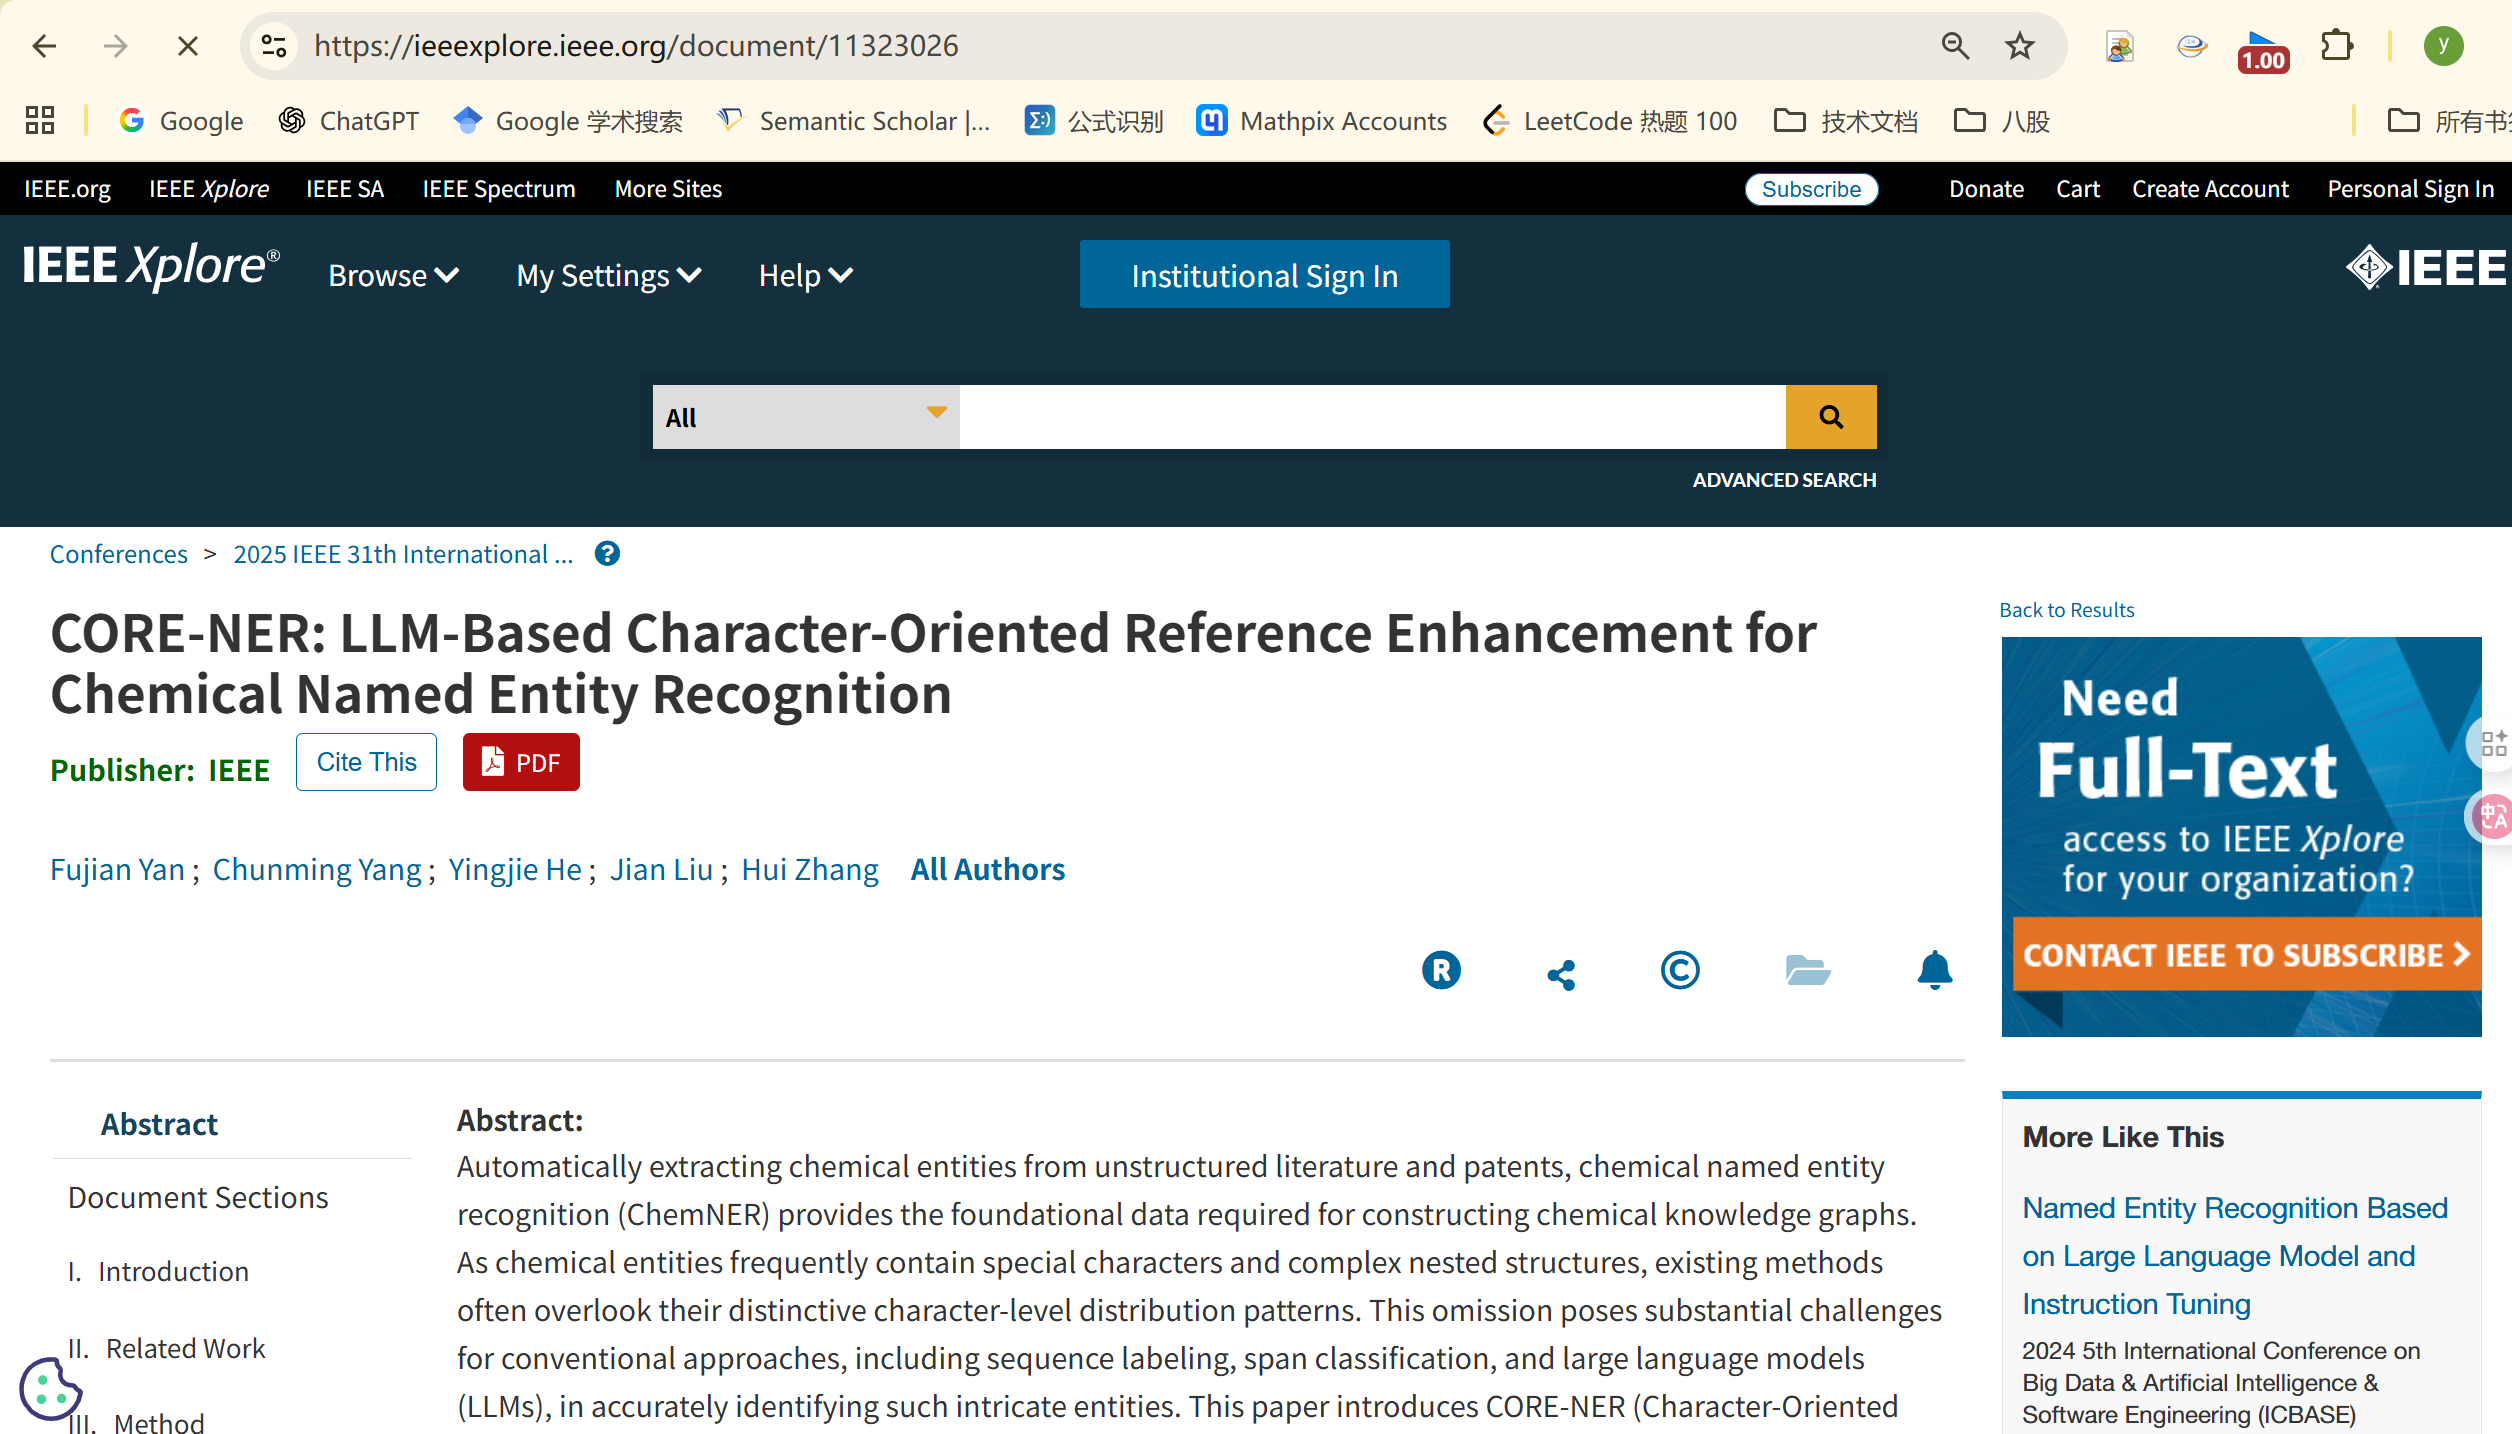
Task: Click into the main search text field
Action: (1372, 417)
